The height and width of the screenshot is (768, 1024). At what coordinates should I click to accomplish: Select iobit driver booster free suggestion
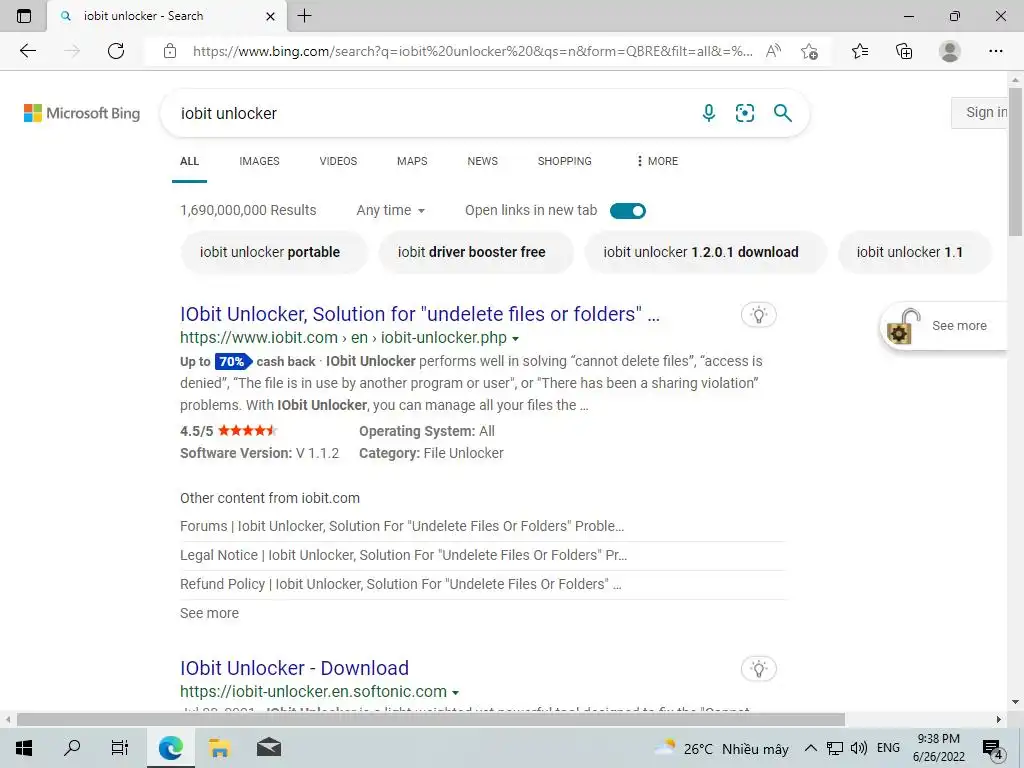click(x=475, y=252)
